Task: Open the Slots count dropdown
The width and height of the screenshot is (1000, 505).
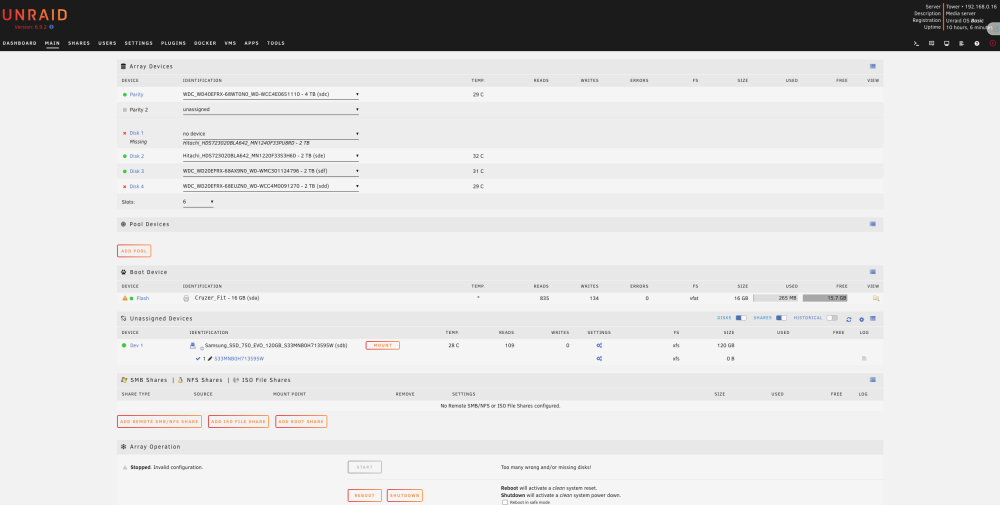Action: click(x=198, y=202)
